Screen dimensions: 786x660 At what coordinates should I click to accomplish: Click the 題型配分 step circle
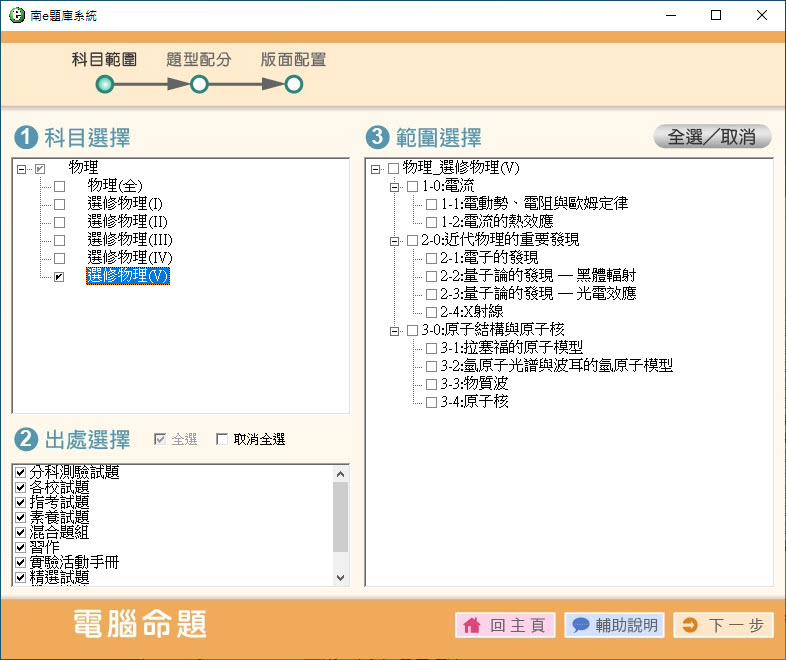[199, 85]
